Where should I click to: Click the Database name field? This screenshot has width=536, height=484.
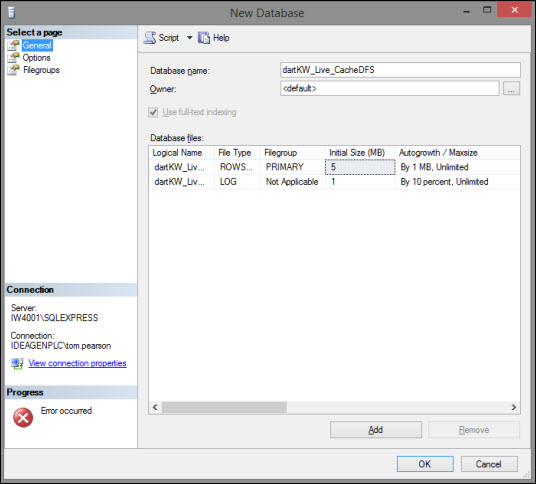point(400,70)
